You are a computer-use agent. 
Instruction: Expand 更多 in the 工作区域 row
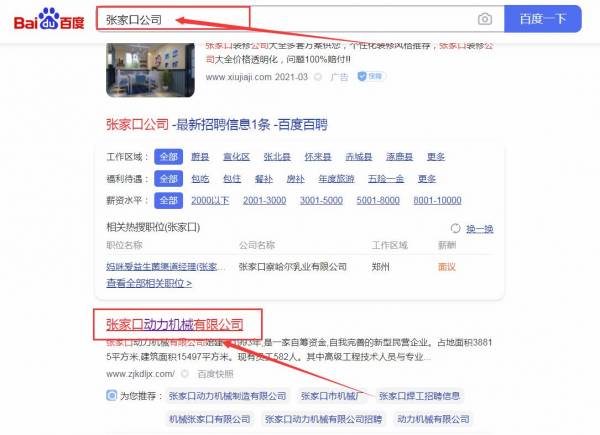coord(436,157)
